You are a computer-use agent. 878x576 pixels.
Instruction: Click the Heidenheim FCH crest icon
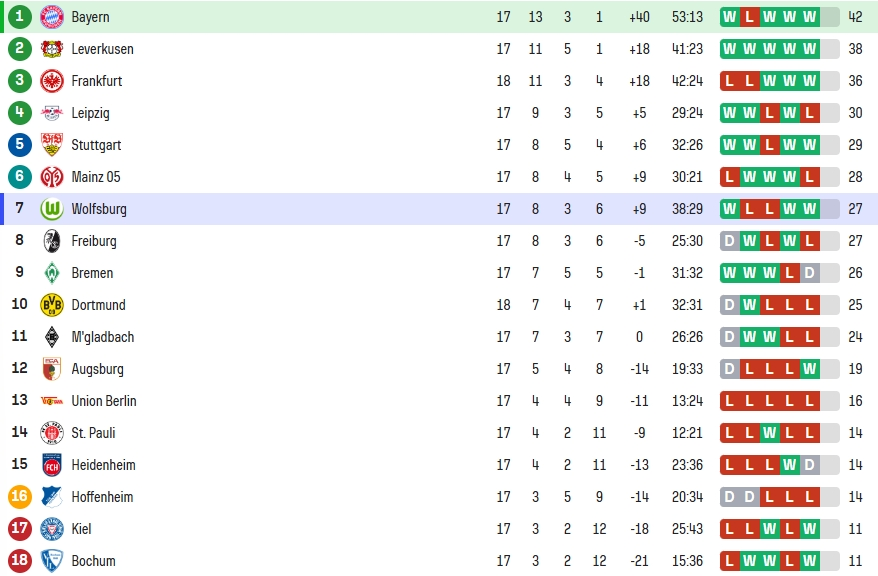click(52, 465)
